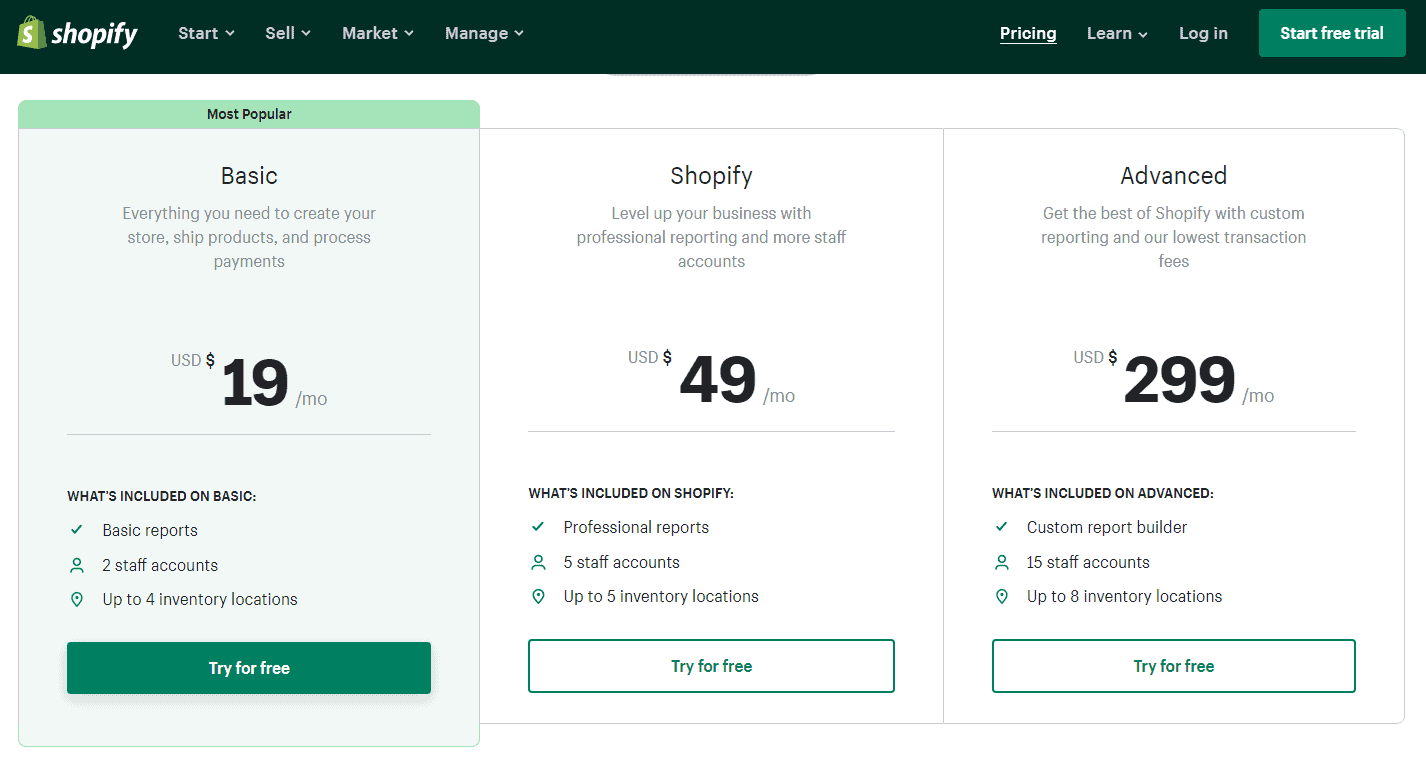1426x759 pixels.
Task: Click the 49 /mo price
Action: coord(711,380)
